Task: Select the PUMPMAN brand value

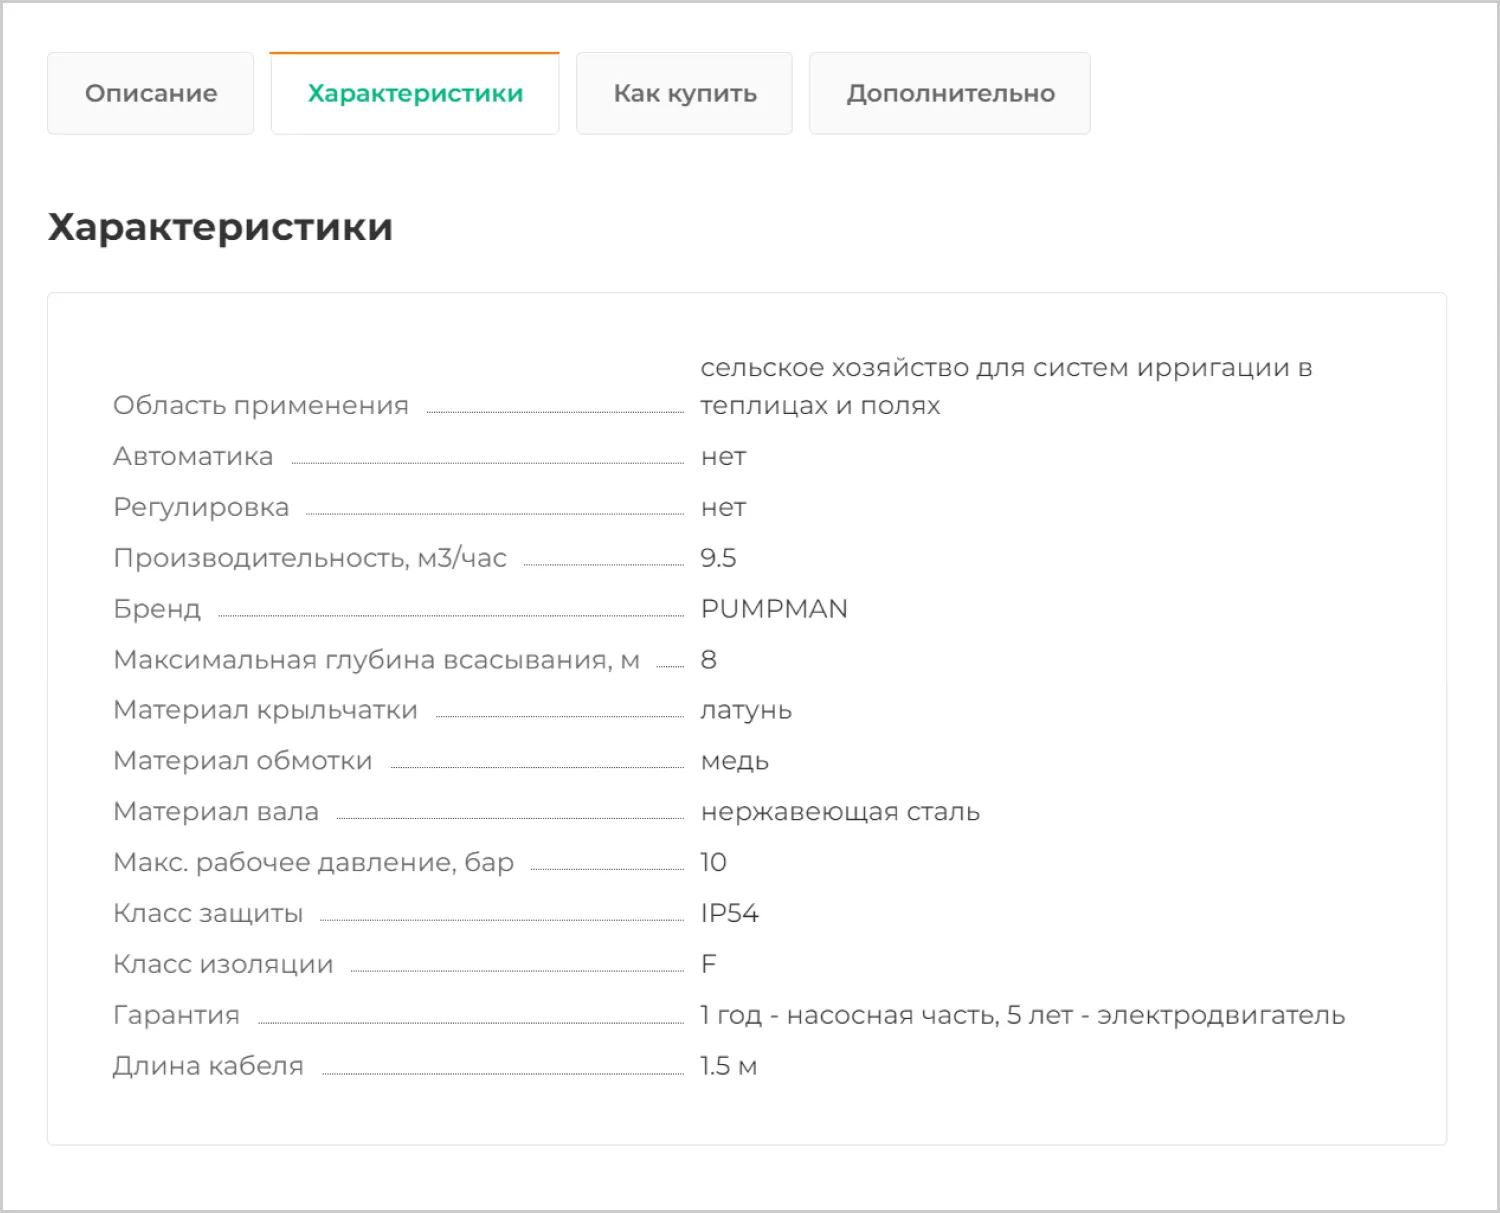Action: coord(774,609)
